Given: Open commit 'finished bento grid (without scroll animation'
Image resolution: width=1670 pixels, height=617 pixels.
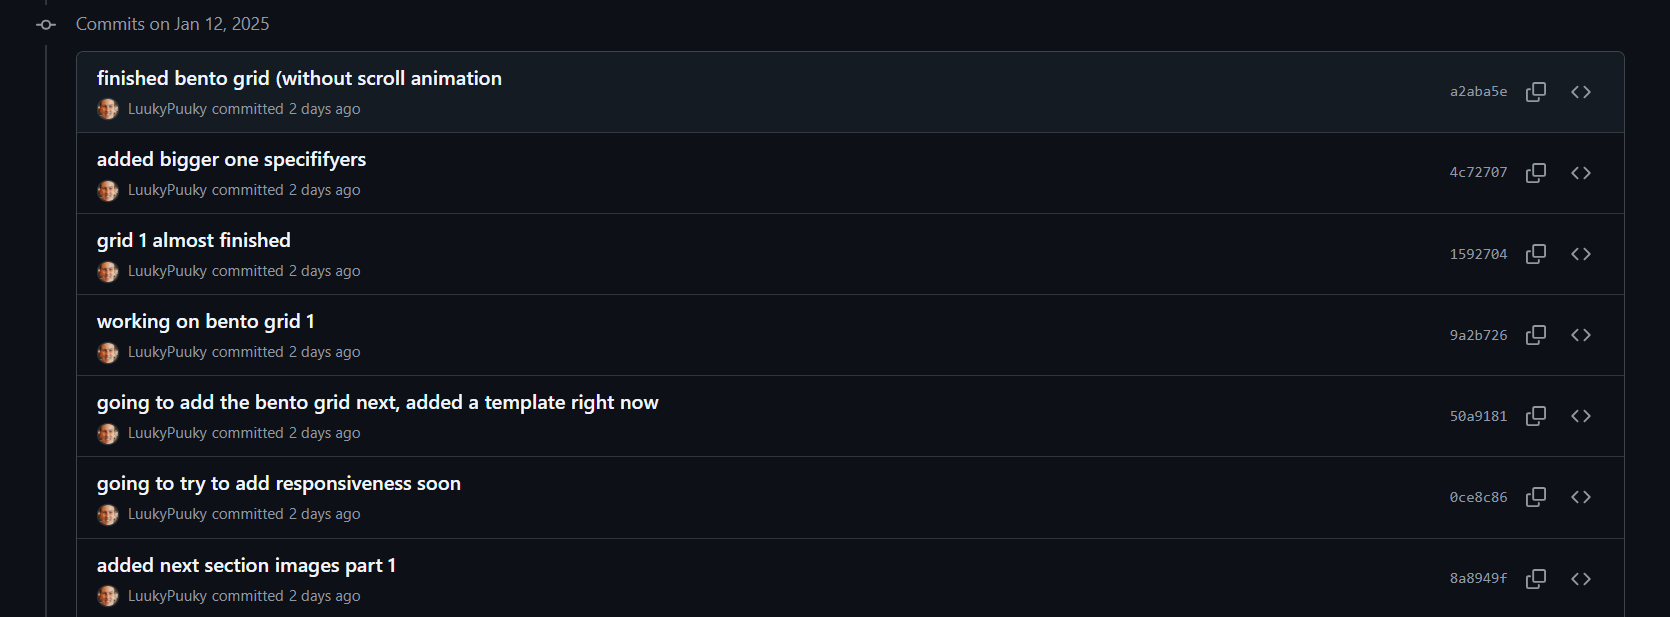Looking at the screenshot, I should tap(298, 78).
